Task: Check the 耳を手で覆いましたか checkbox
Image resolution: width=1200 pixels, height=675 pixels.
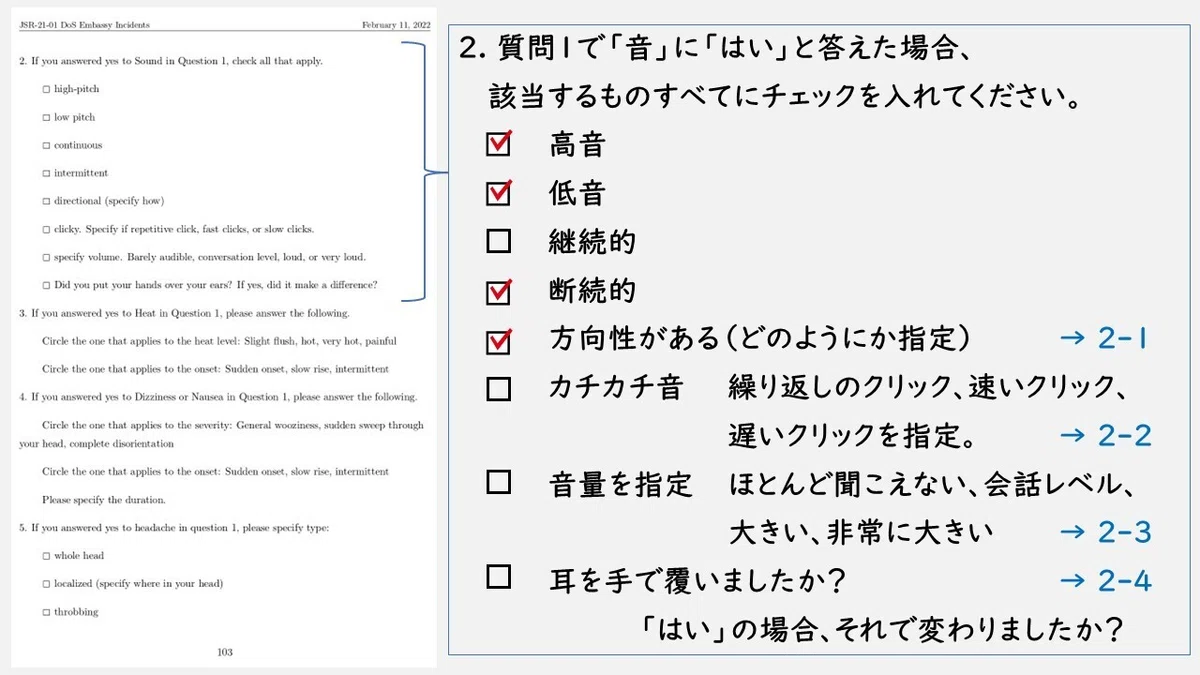Action: [498, 577]
